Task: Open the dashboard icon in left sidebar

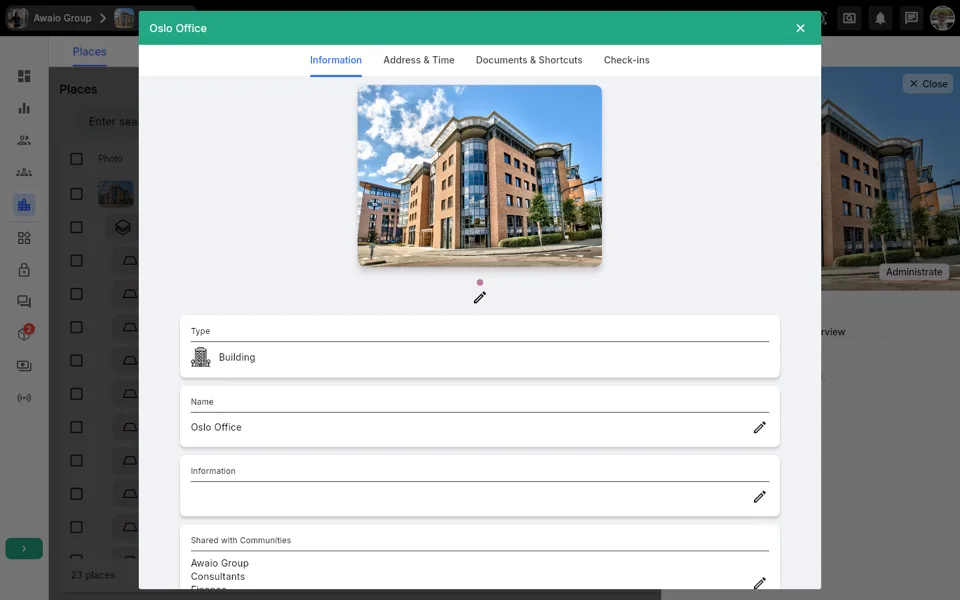Action: [24, 76]
